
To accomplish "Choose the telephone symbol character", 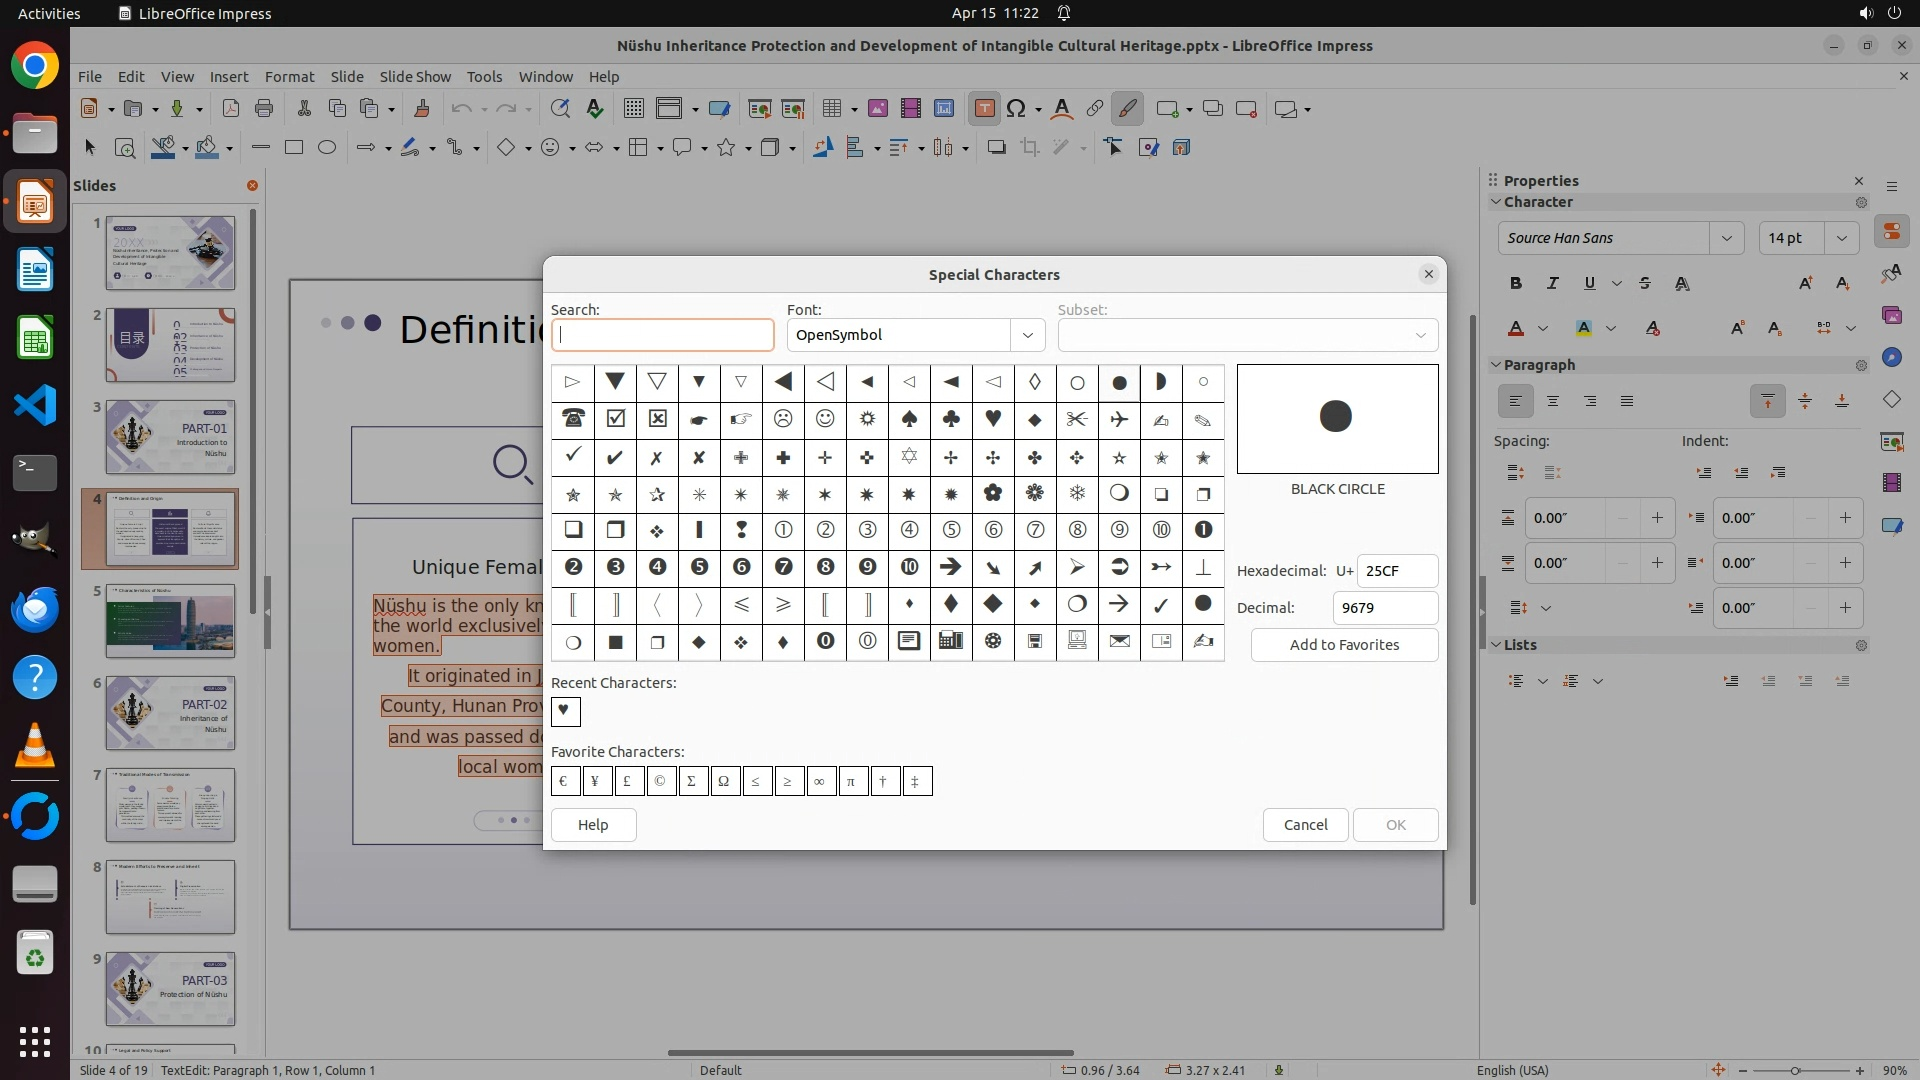I will [573, 420].
